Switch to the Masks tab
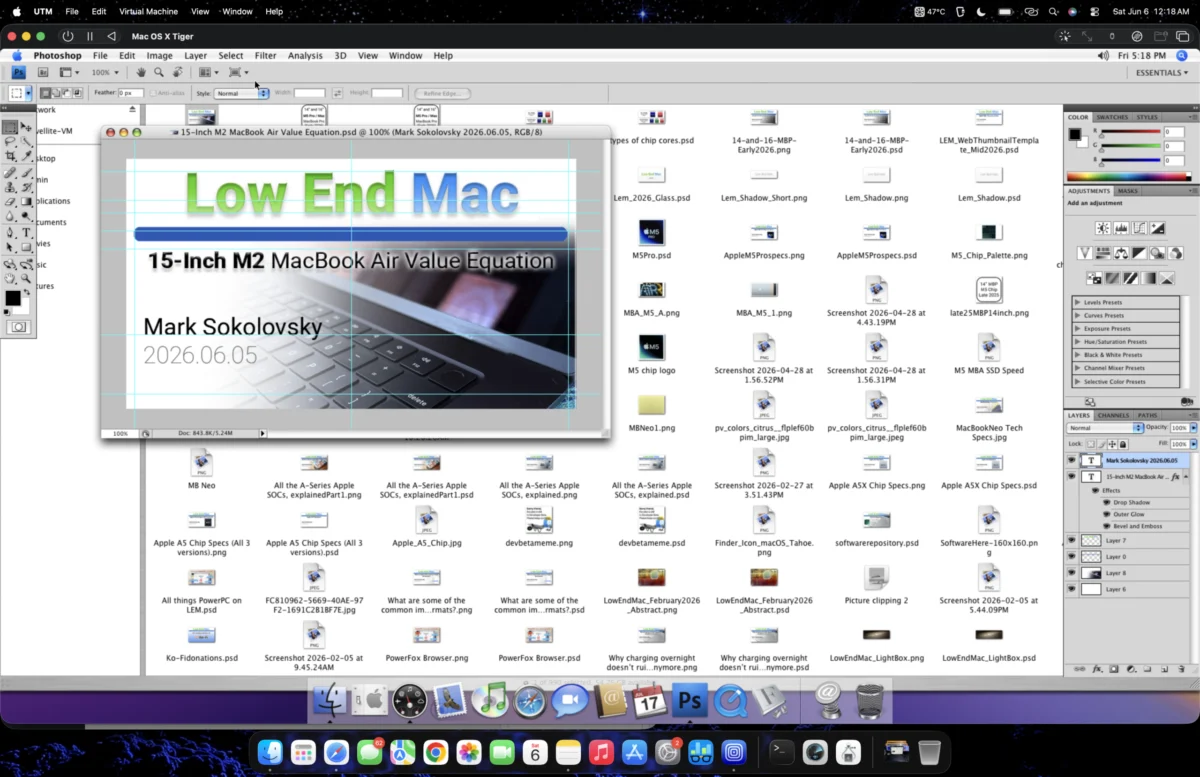This screenshot has height=777, width=1200. coord(1128,191)
